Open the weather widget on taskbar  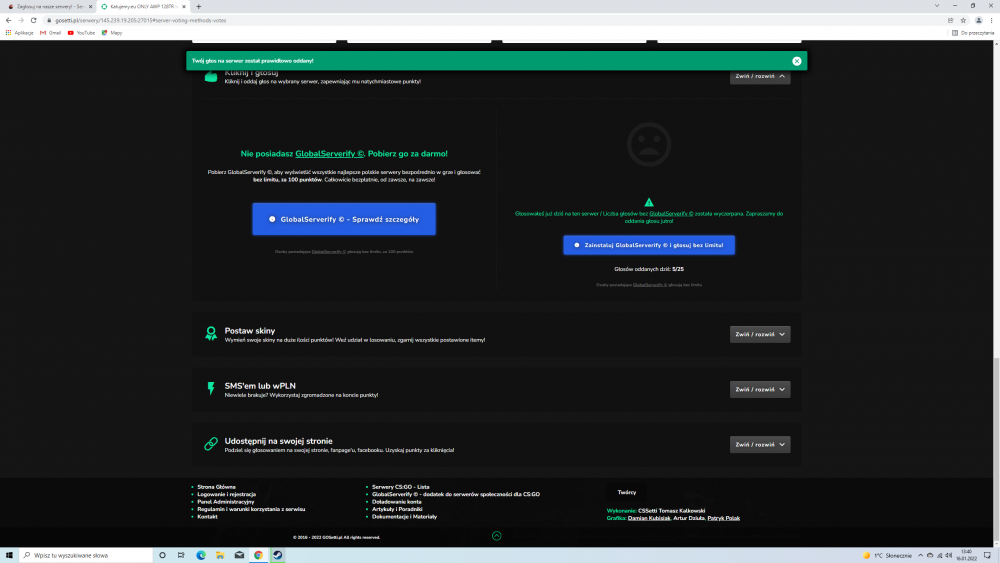pos(887,555)
